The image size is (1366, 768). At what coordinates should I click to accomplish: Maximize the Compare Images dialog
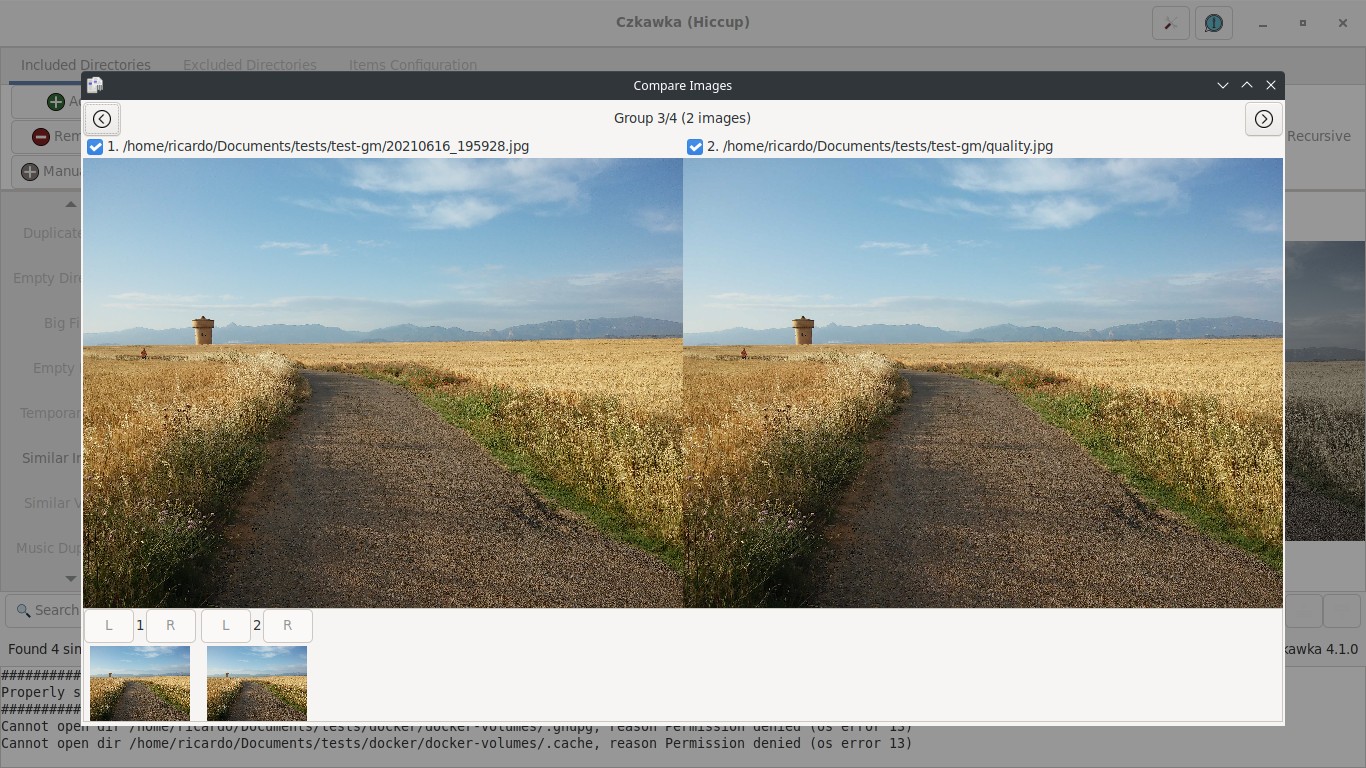[x=1247, y=86]
